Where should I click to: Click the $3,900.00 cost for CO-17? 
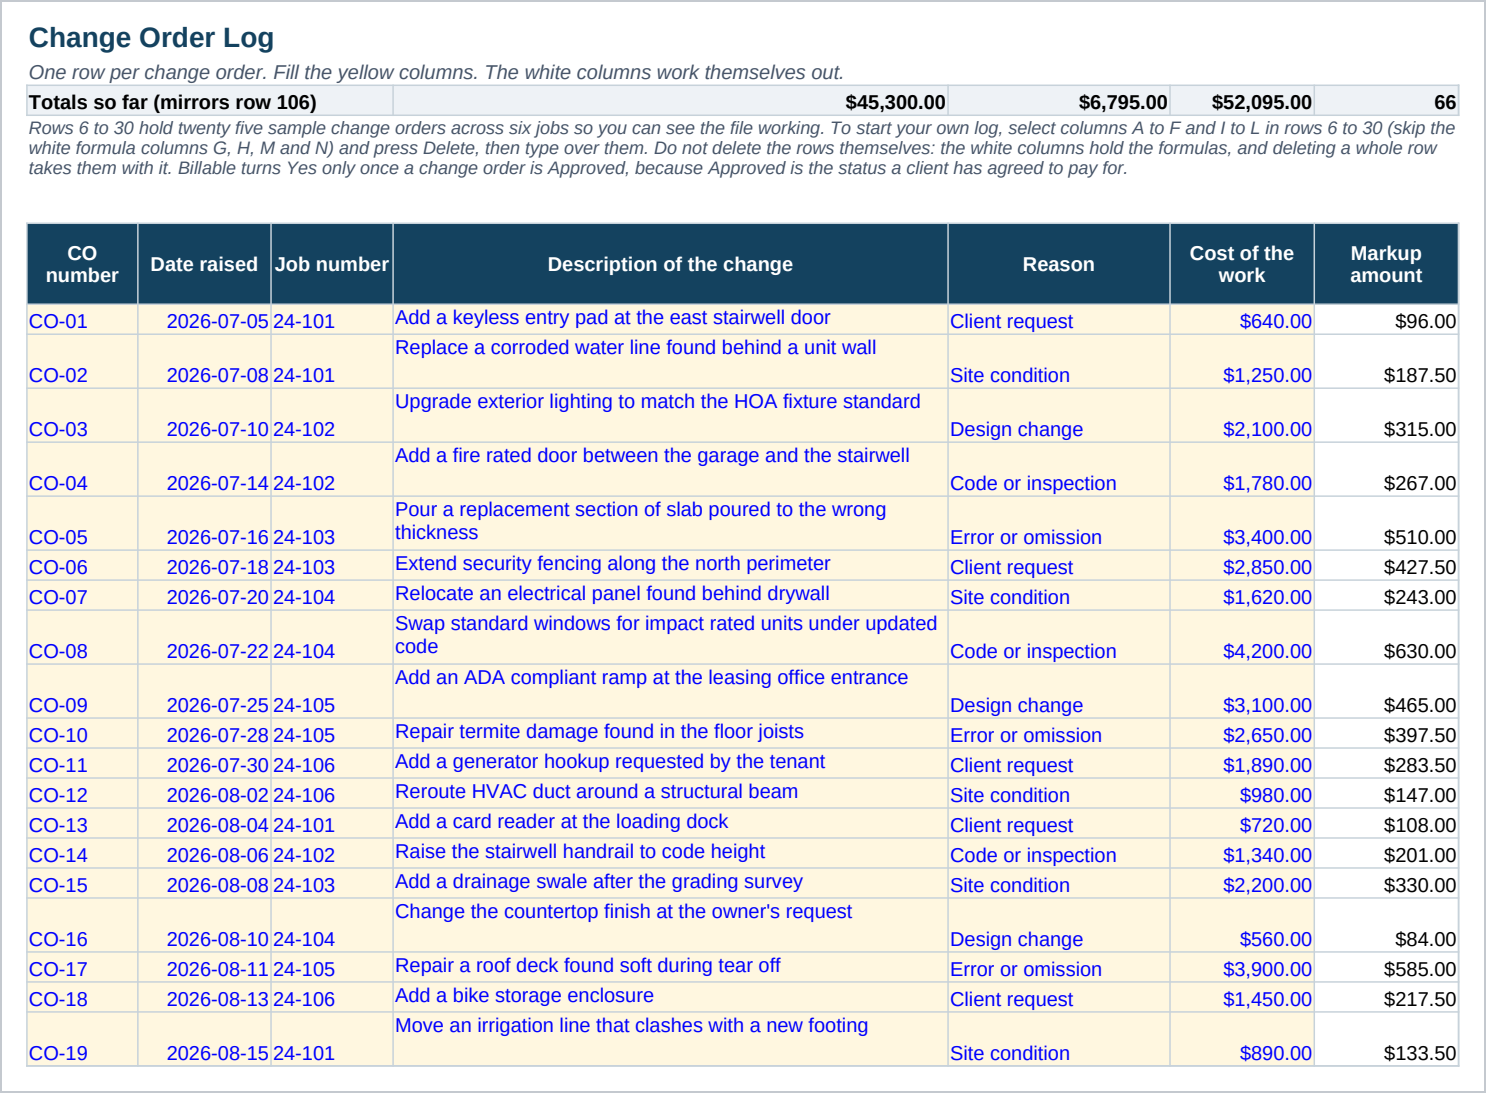pyautogui.click(x=1242, y=968)
